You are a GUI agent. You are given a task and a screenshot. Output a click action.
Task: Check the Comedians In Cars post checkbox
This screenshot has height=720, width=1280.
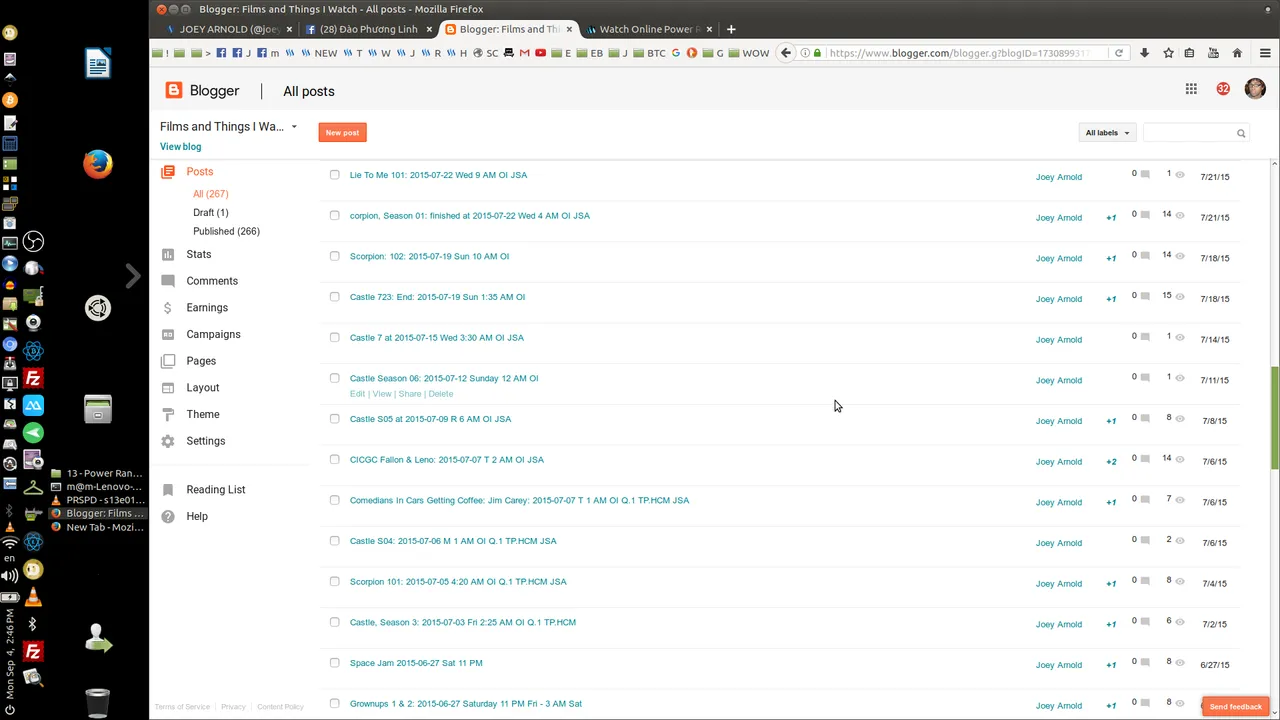(x=335, y=500)
